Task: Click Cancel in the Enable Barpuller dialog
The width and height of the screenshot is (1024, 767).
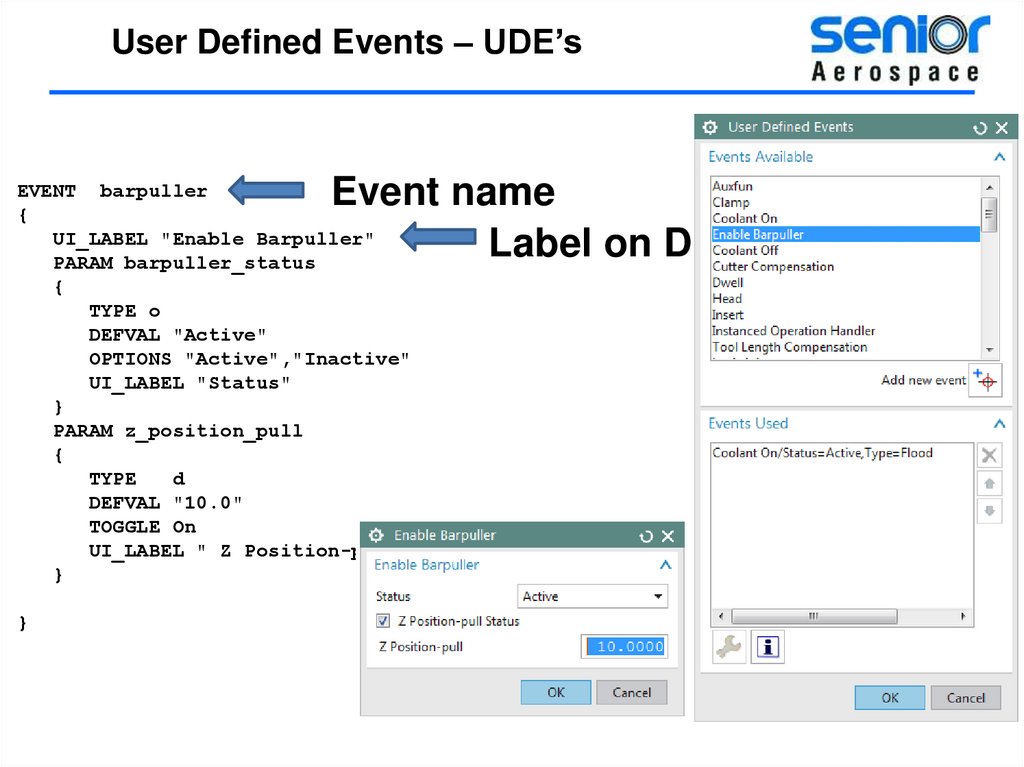Action: [632, 693]
